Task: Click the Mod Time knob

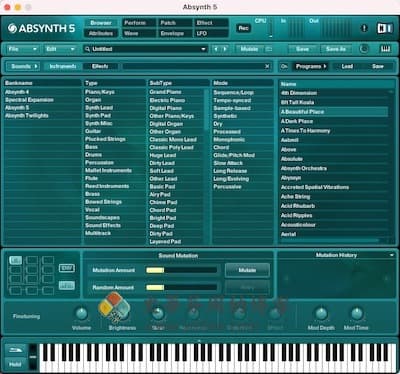Action: point(357,313)
